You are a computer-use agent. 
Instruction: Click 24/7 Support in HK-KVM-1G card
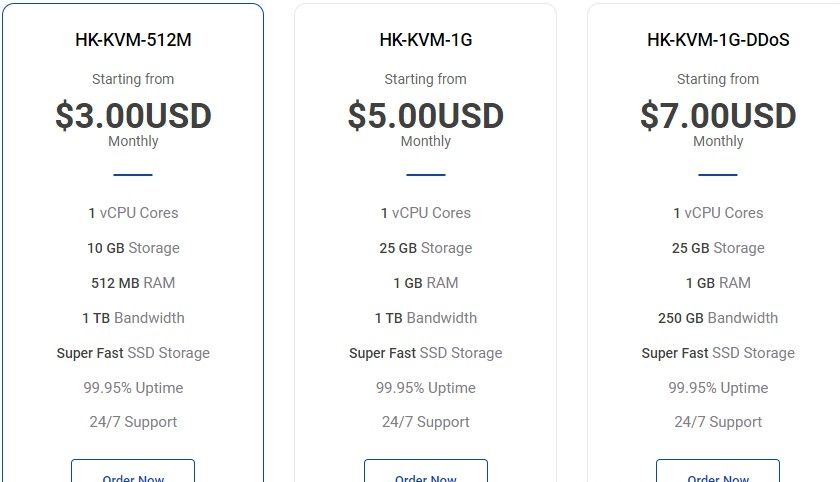pyautogui.click(x=426, y=422)
